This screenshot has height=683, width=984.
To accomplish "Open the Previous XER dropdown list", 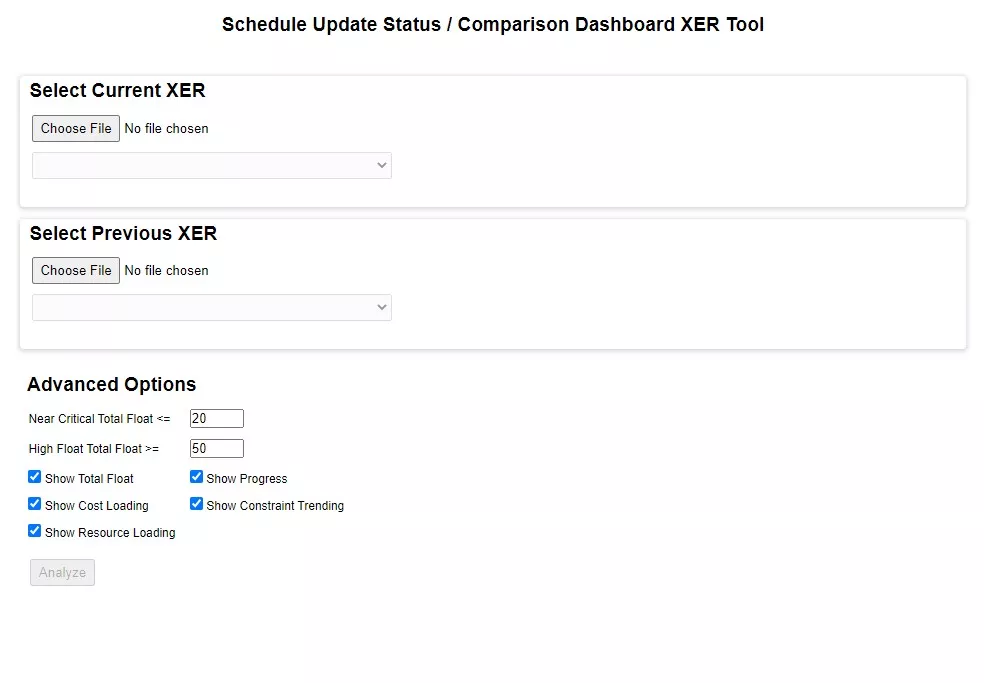I will [211, 307].
